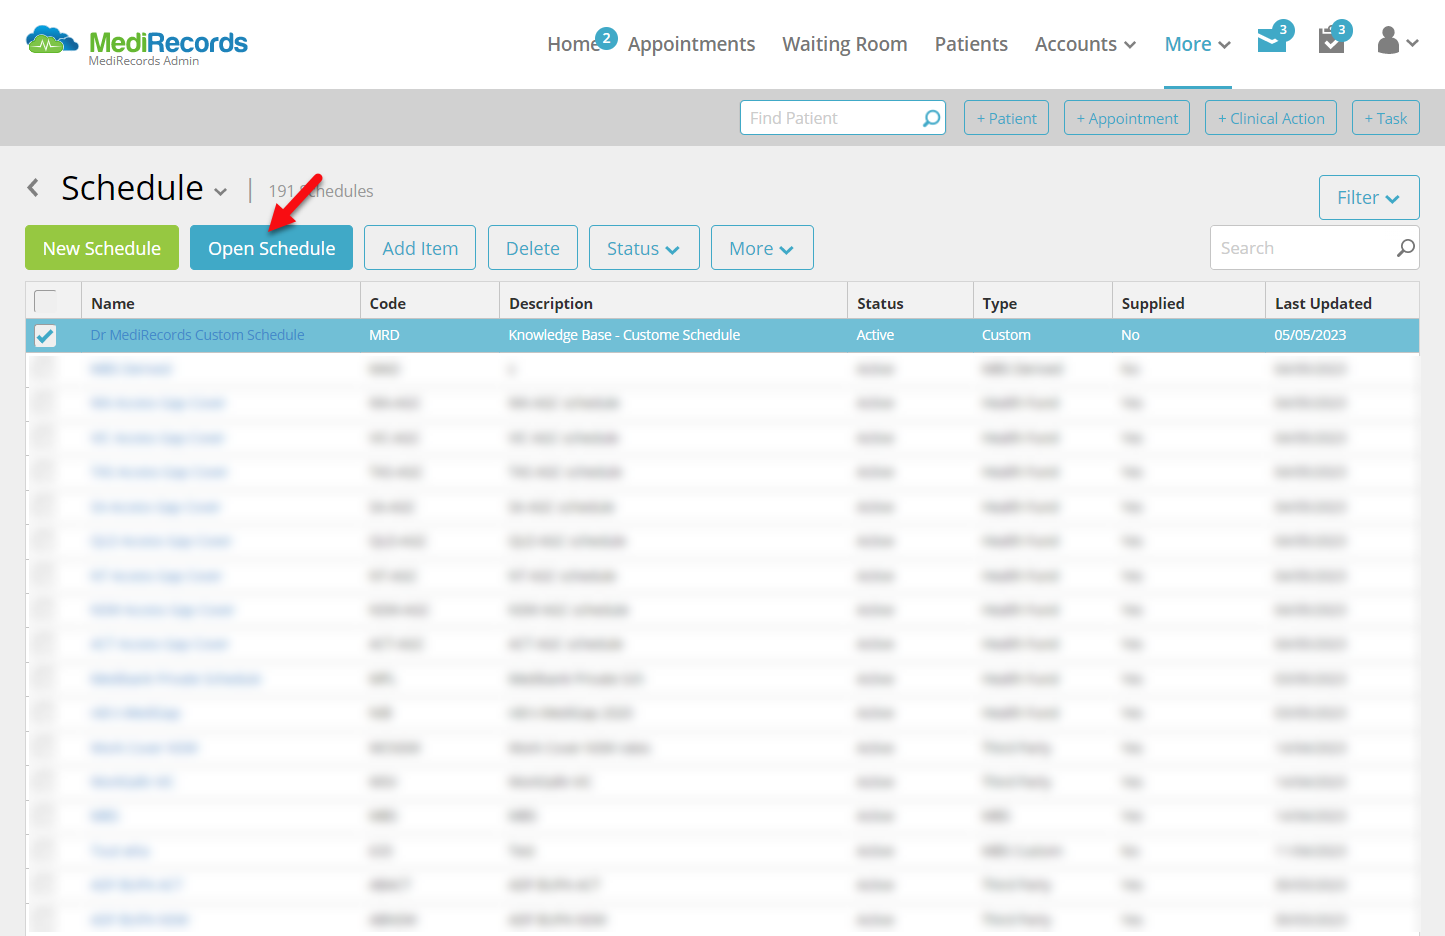The width and height of the screenshot is (1445, 936).
Task: Open the Dr MediRecords Custom Schedule link
Action: pyautogui.click(x=197, y=335)
